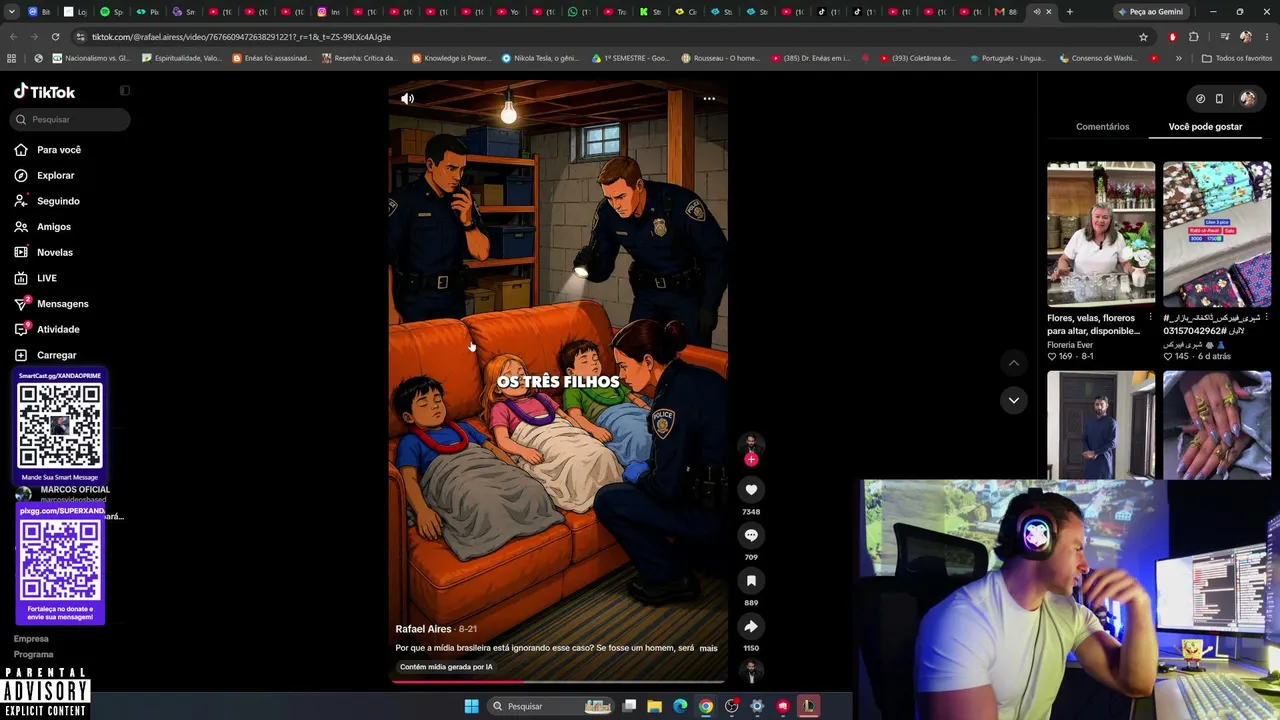This screenshot has width=1280, height=720.
Task: Open the video more options menu
Action: (x=709, y=99)
